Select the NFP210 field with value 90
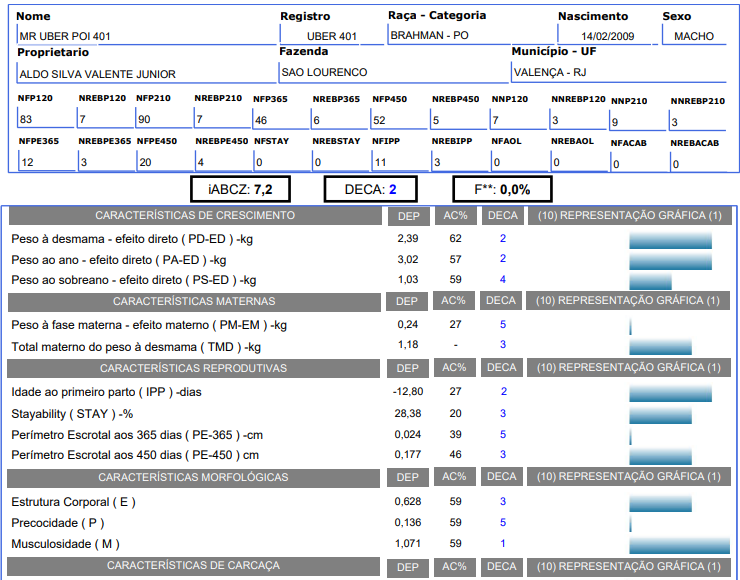 tap(163, 120)
